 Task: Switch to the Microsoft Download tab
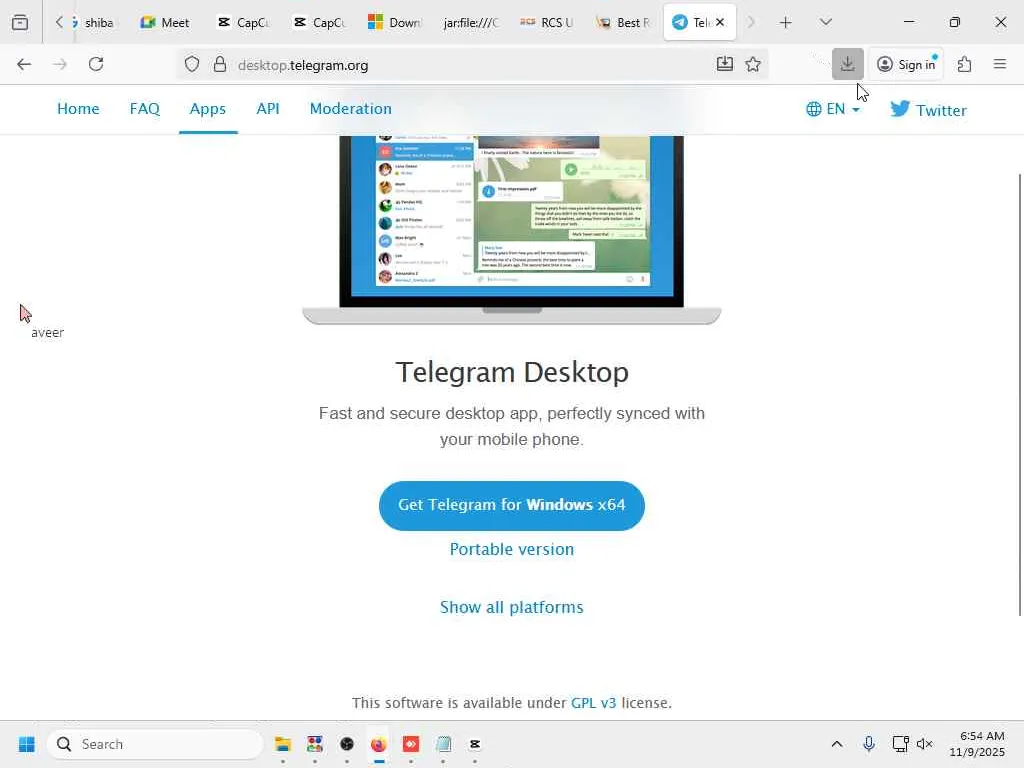(394, 22)
